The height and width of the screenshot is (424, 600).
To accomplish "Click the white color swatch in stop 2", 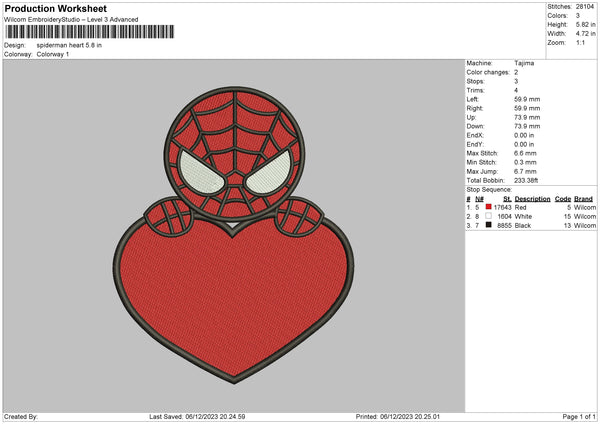I will tap(488, 216).
